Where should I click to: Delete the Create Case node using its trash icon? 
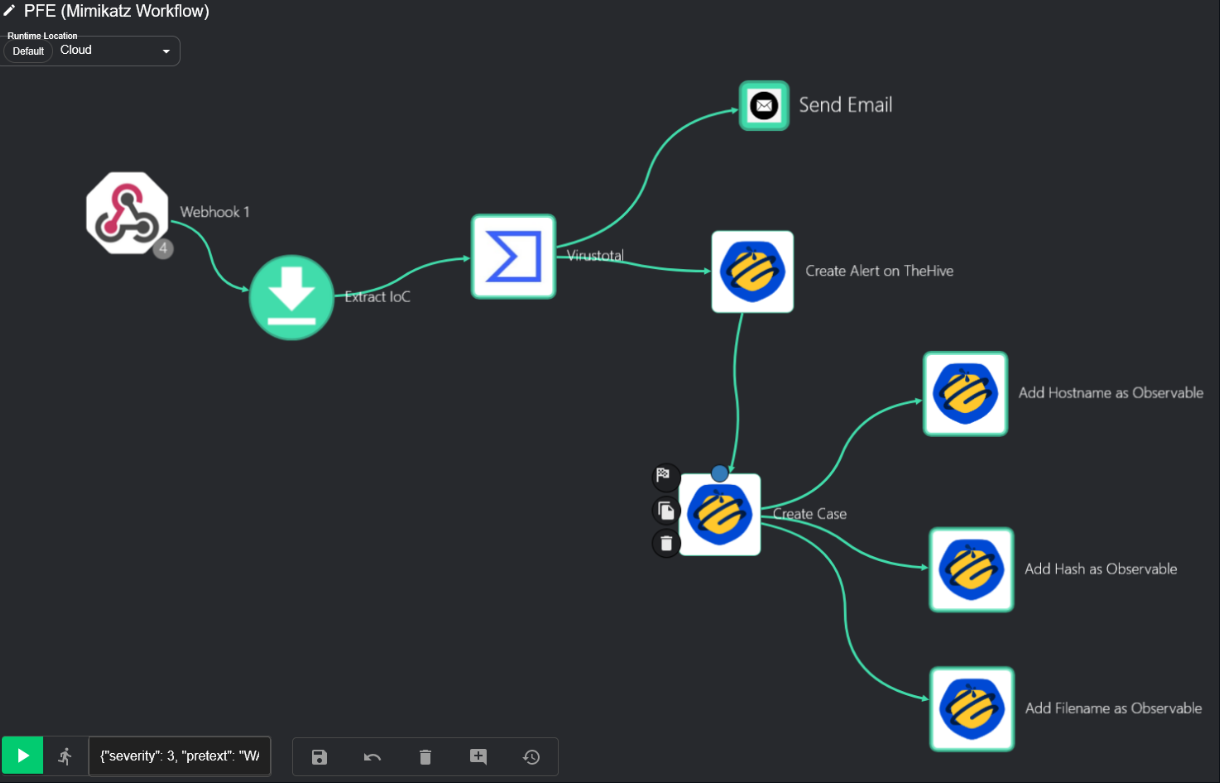pos(665,544)
